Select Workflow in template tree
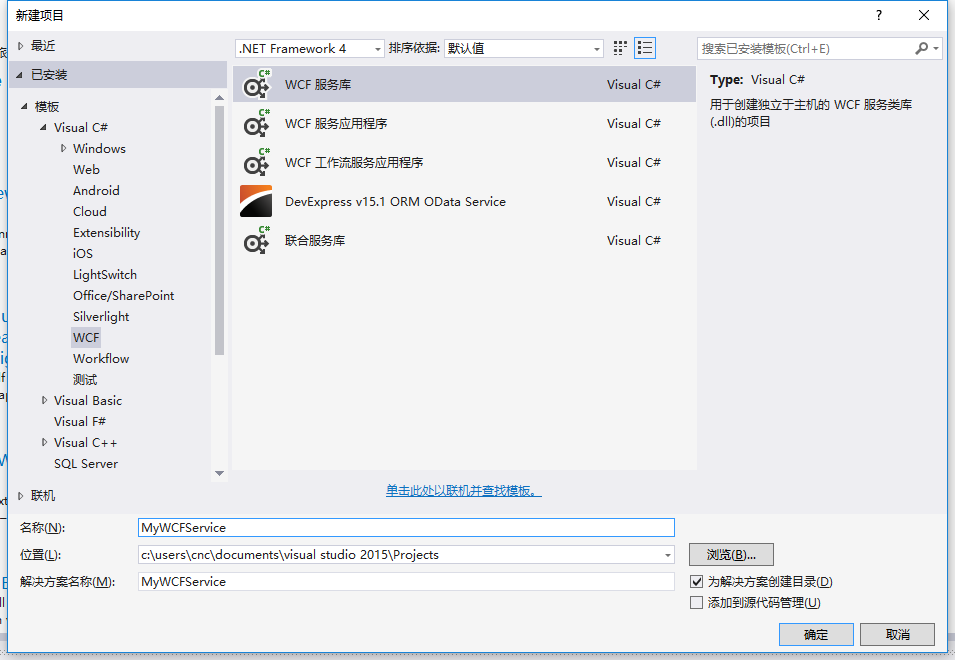The height and width of the screenshot is (660, 955). (101, 359)
